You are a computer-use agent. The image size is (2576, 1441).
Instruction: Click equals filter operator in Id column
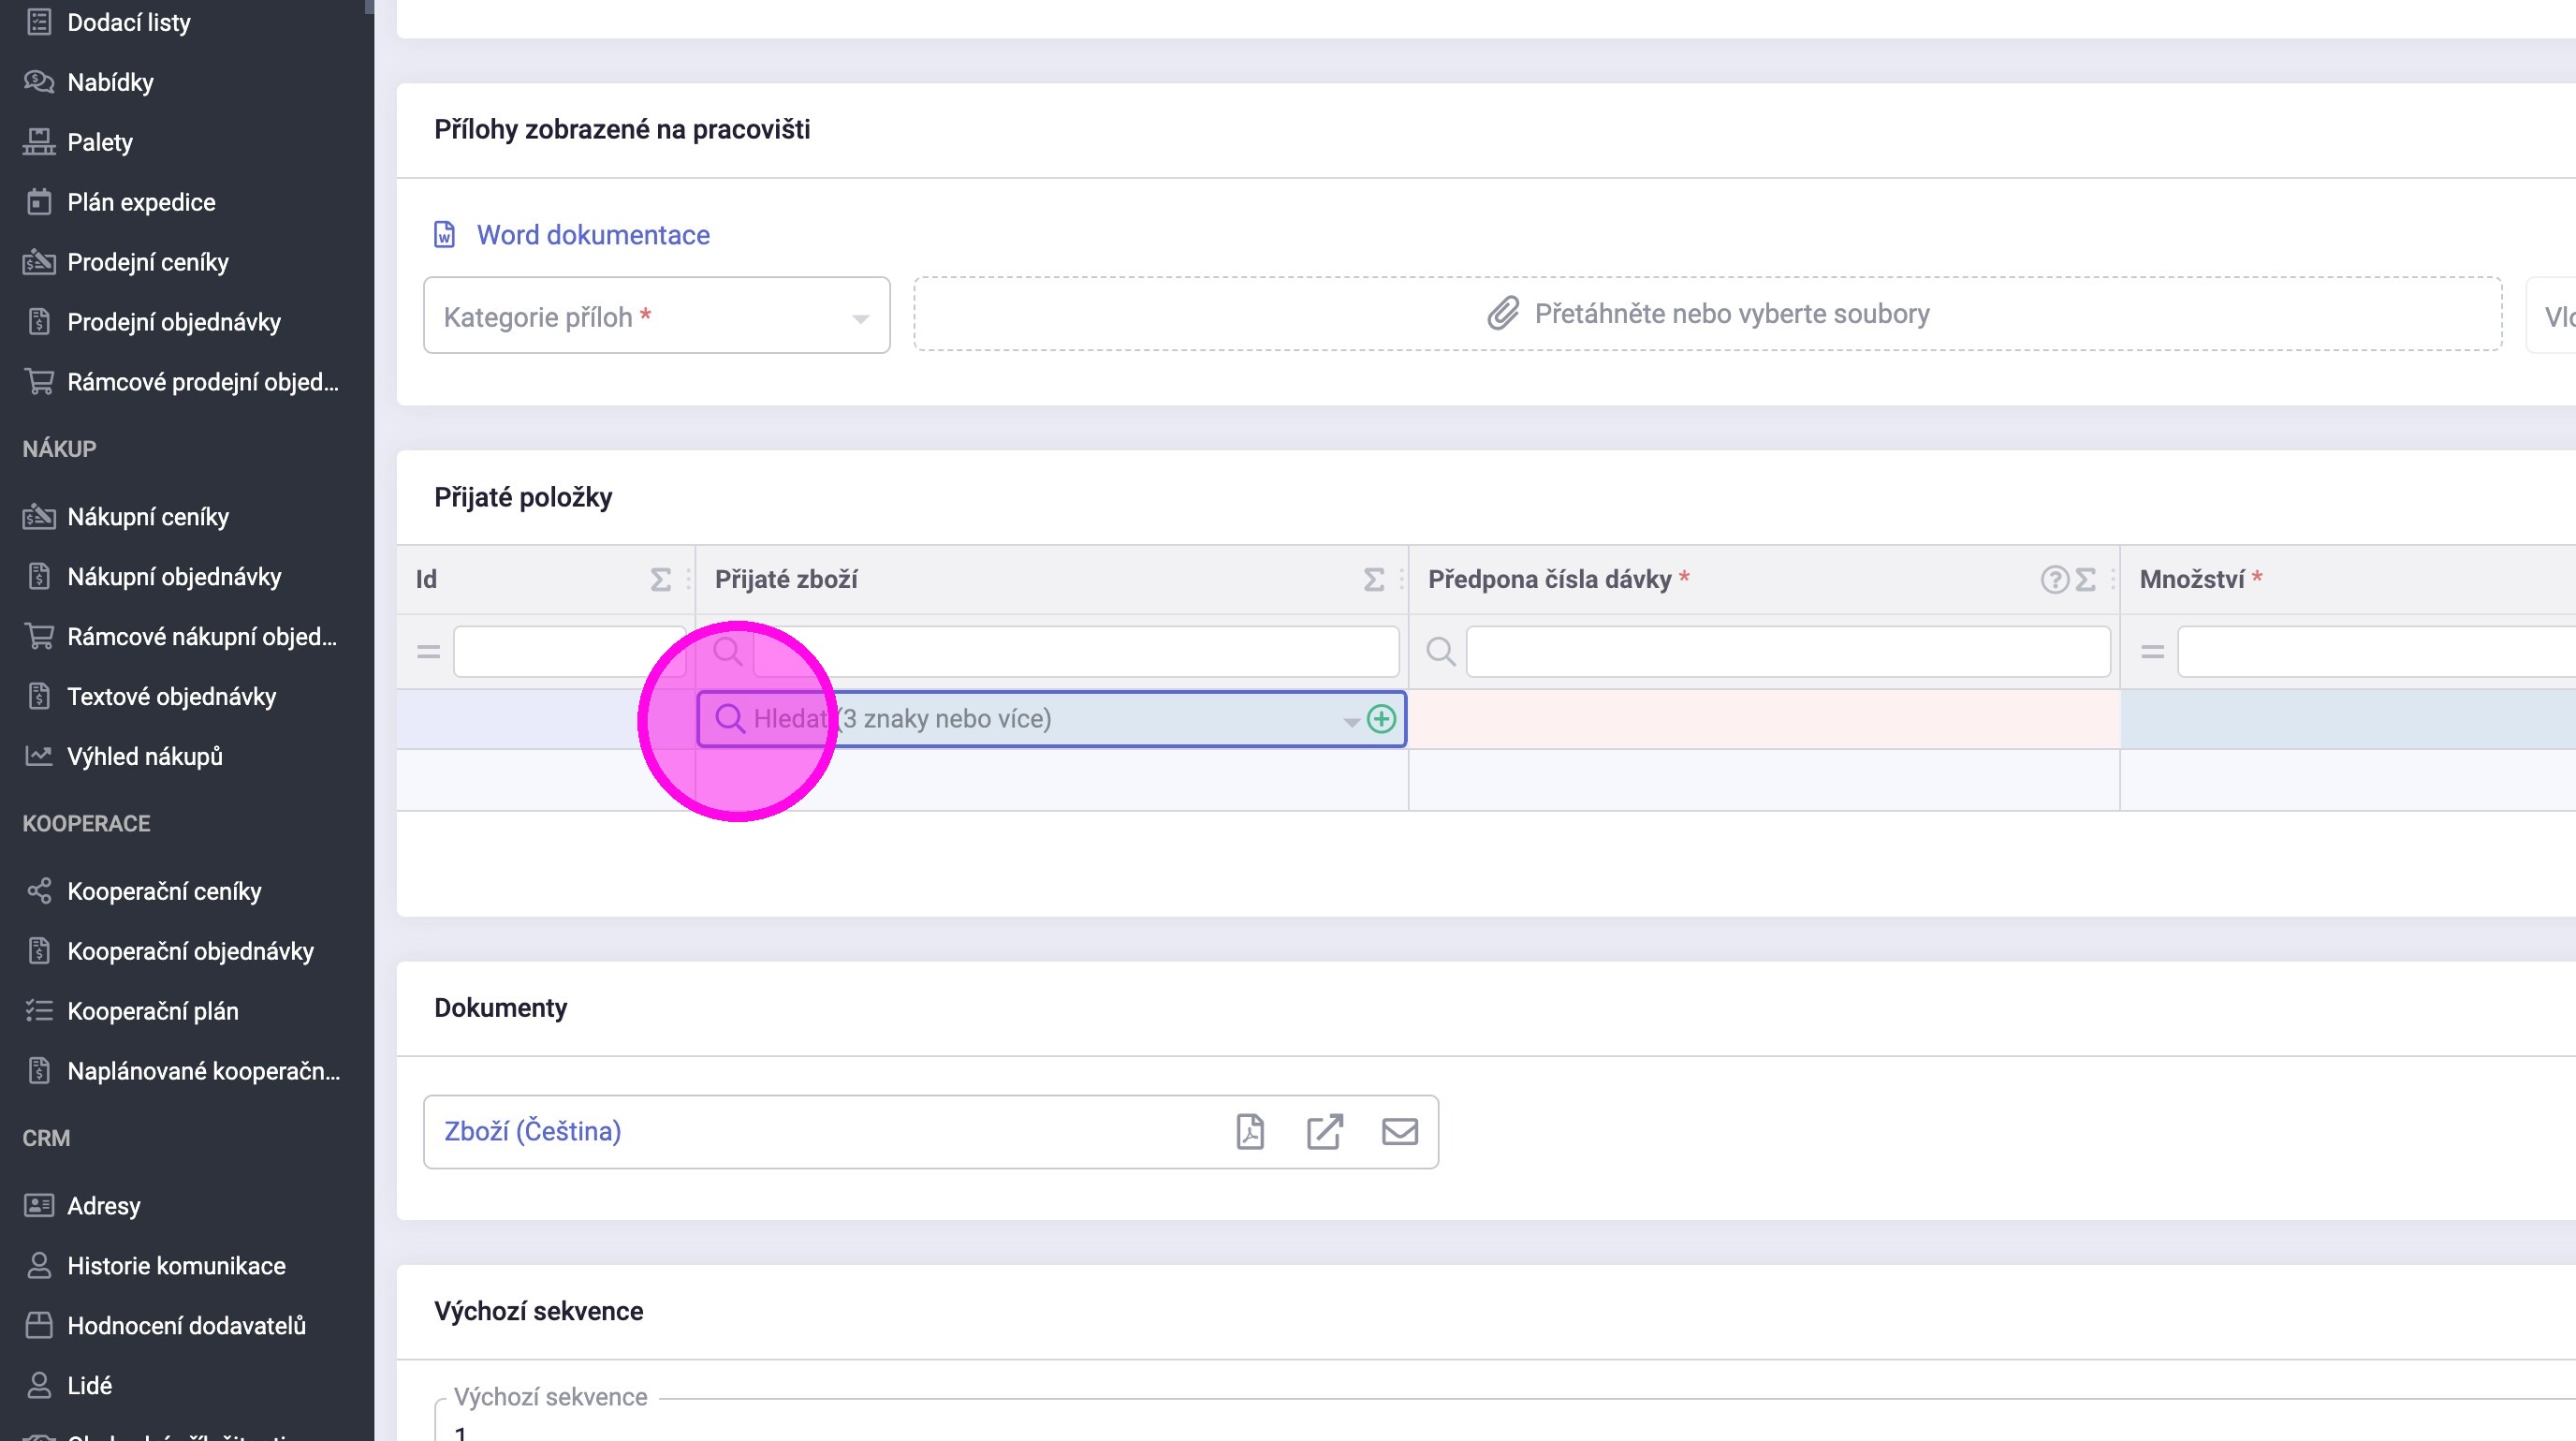click(429, 652)
